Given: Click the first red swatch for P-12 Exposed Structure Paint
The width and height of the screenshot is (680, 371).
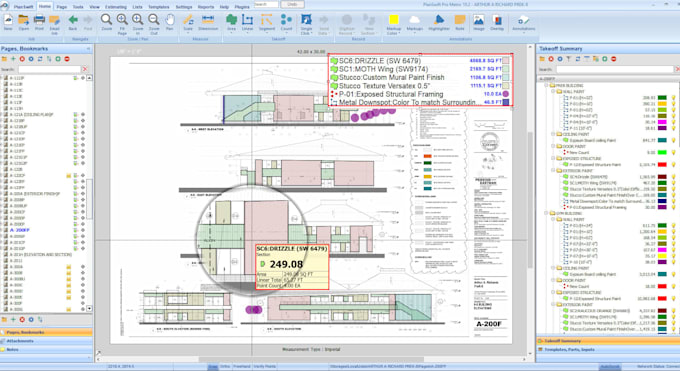Looking at the screenshot, I should (x=662, y=165).
